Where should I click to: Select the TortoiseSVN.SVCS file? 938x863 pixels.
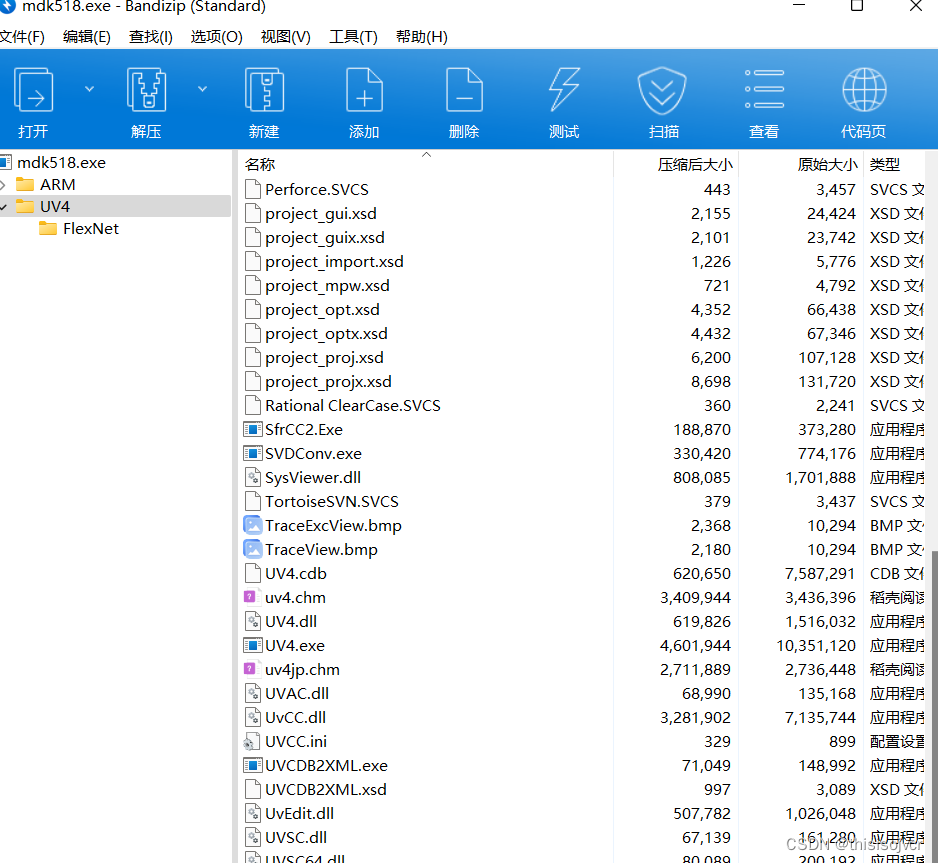point(331,501)
